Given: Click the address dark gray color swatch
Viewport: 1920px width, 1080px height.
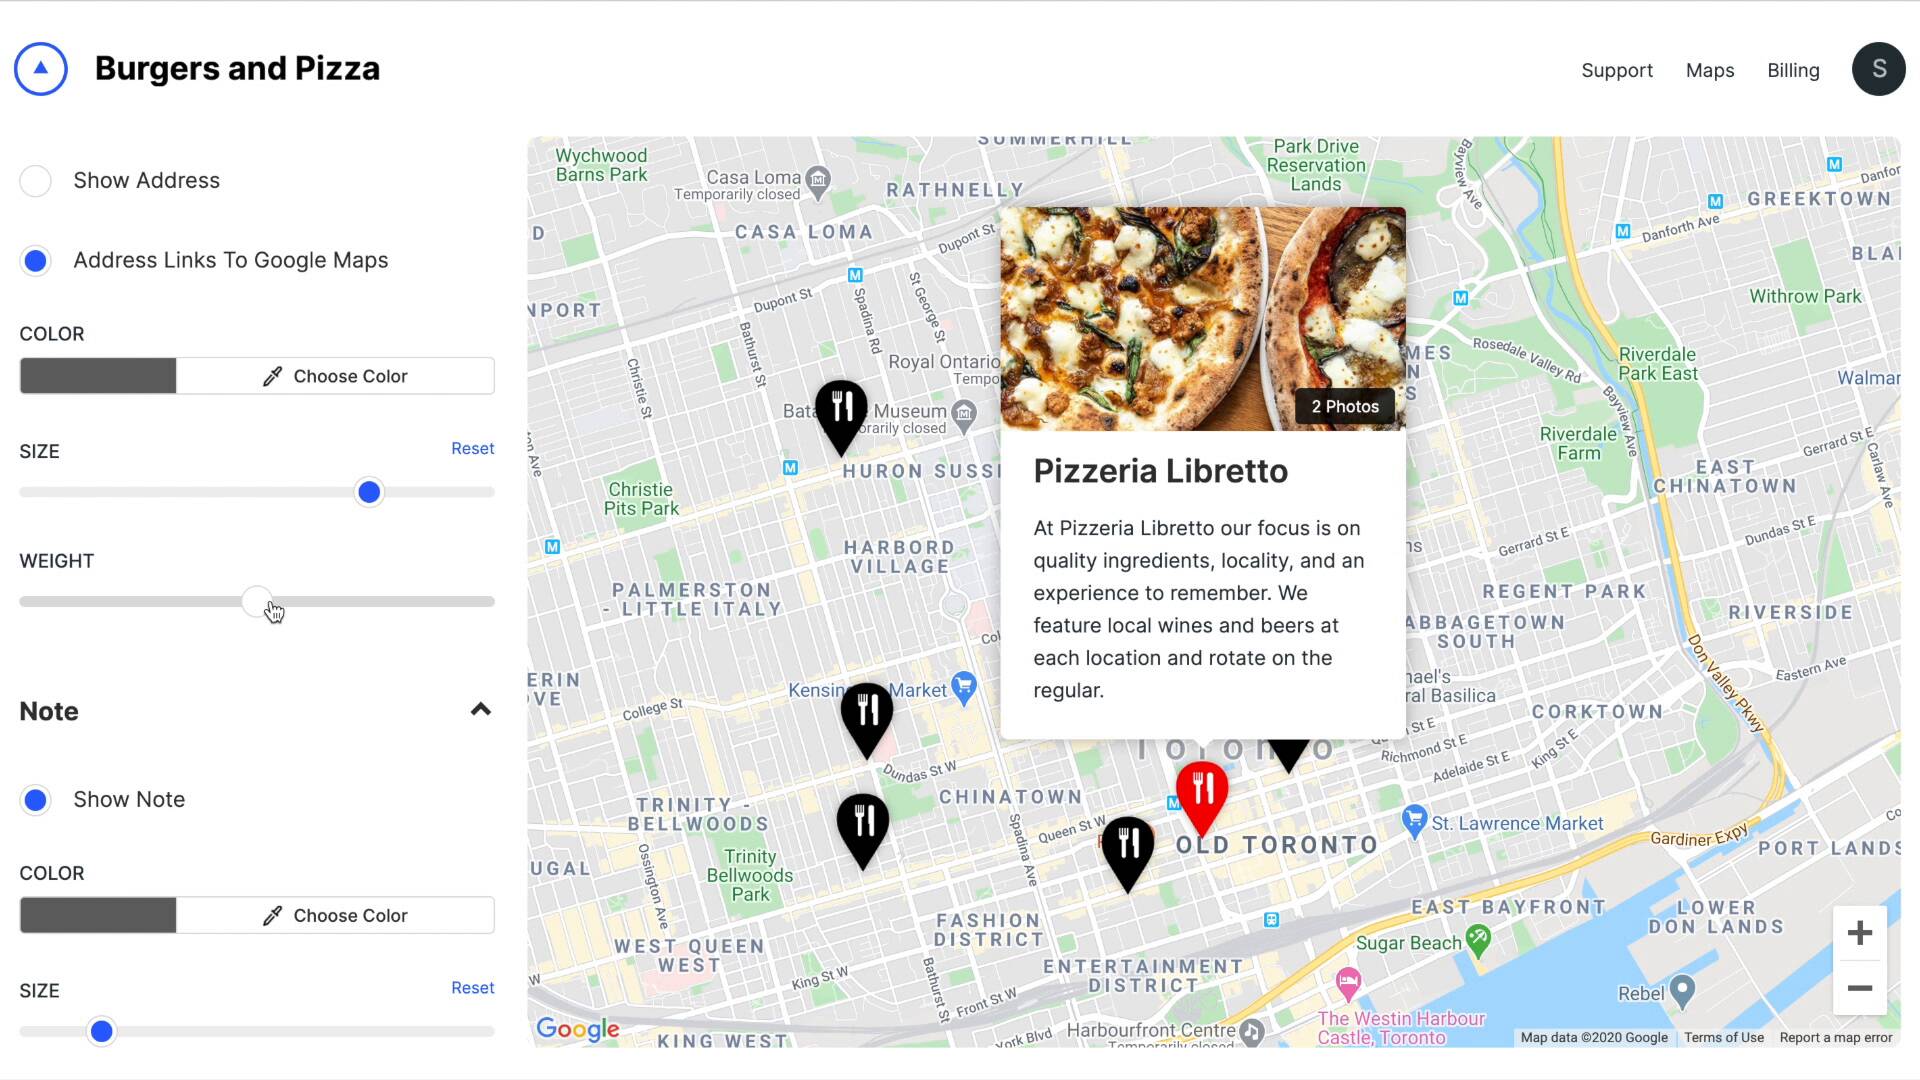Looking at the screenshot, I should pos(98,376).
